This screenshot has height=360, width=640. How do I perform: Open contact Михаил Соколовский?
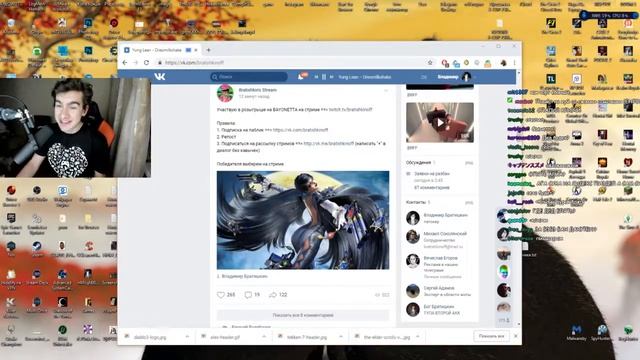coord(445,233)
